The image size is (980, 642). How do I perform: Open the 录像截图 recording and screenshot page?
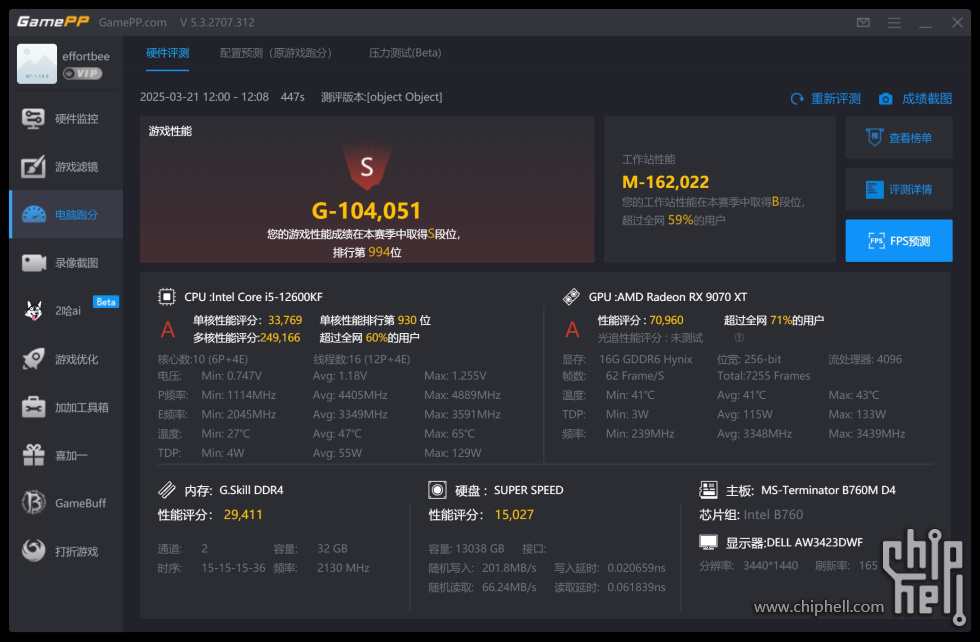coord(66,263)
